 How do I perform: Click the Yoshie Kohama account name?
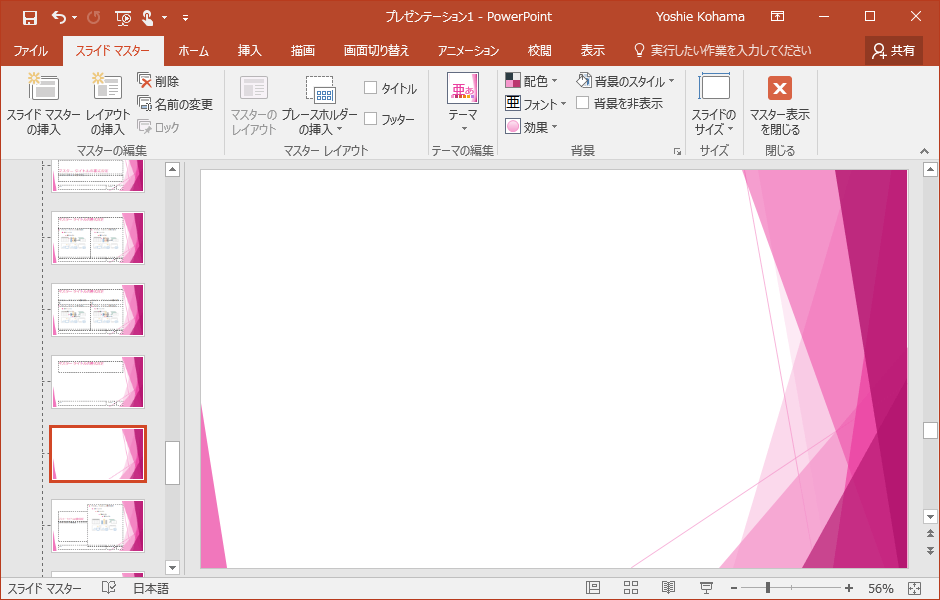(700, 17)
